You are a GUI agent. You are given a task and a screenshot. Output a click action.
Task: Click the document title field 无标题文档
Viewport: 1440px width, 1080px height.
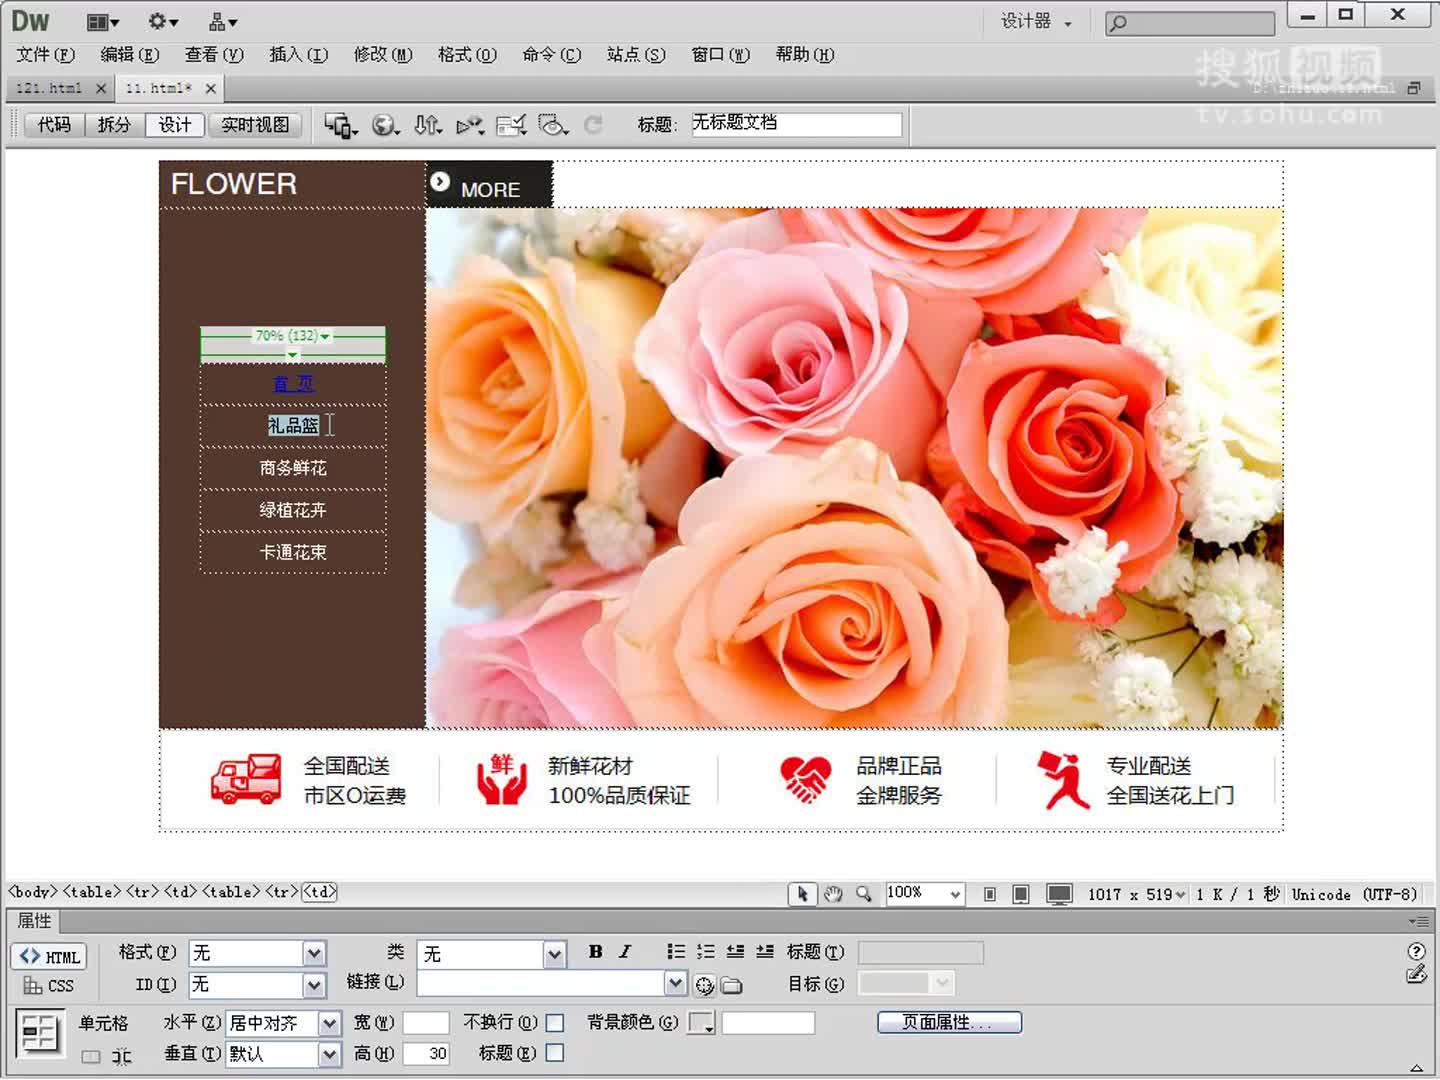coord(796,124)
